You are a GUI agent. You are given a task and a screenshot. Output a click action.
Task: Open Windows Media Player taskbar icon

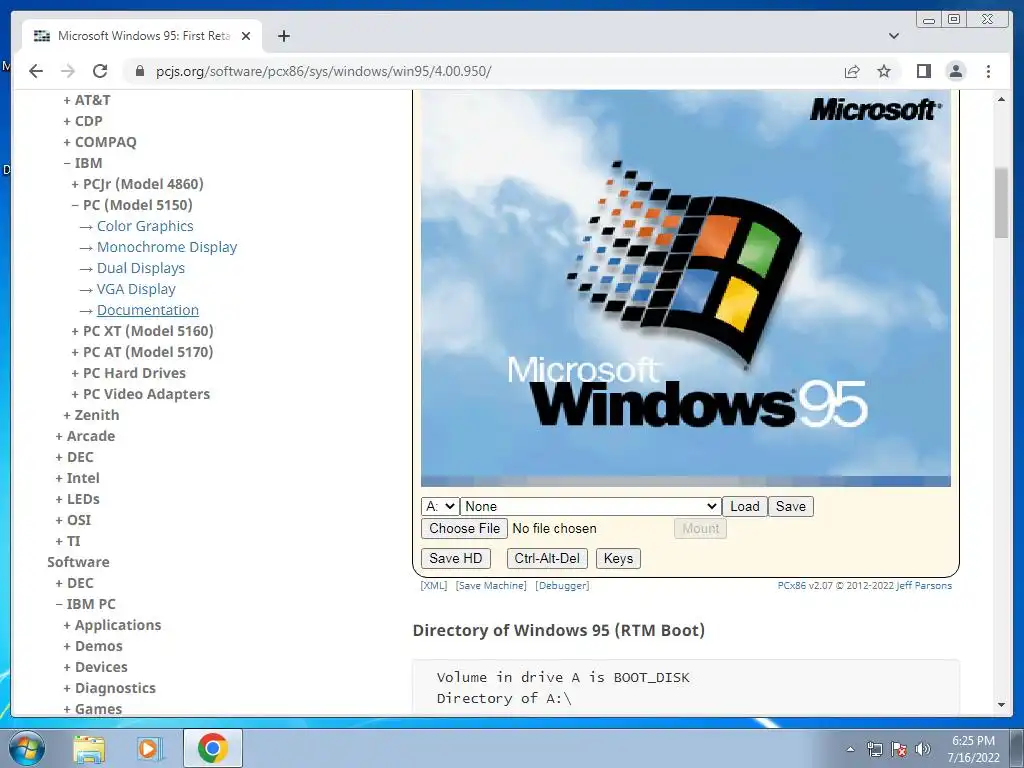click(x=150, y=748)
